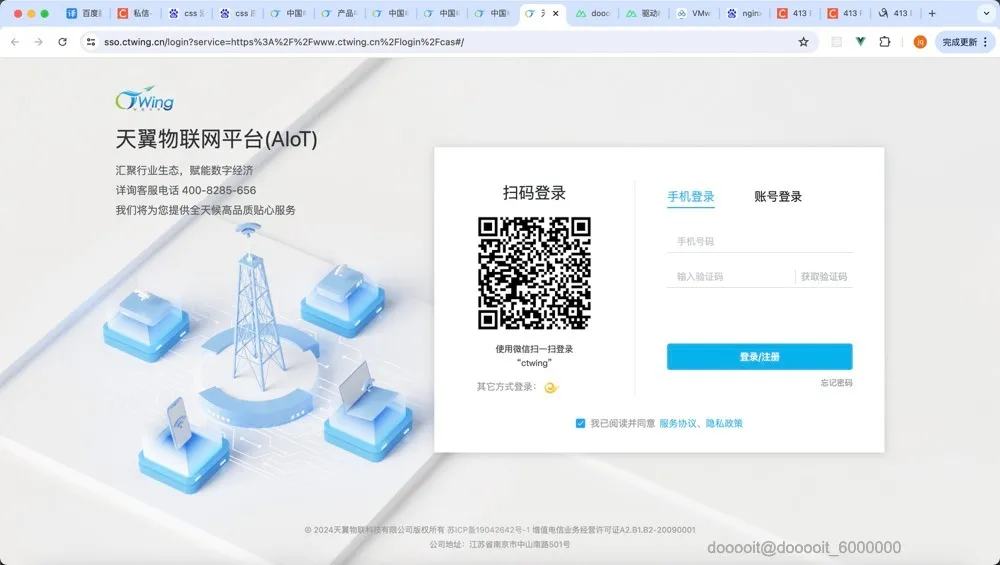Click 获取验证码 to request a code
Image resolution: width=1000 pixels, height=565 pixels.
click(x=824, y=277)
